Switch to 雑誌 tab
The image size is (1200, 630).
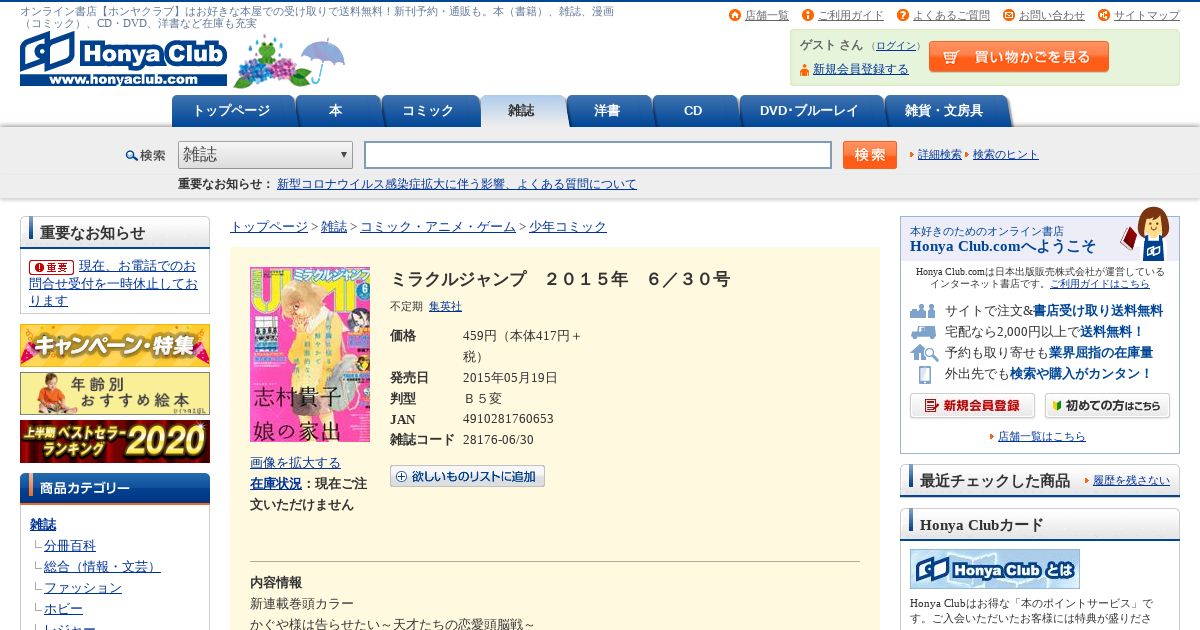tap(522, 111)
